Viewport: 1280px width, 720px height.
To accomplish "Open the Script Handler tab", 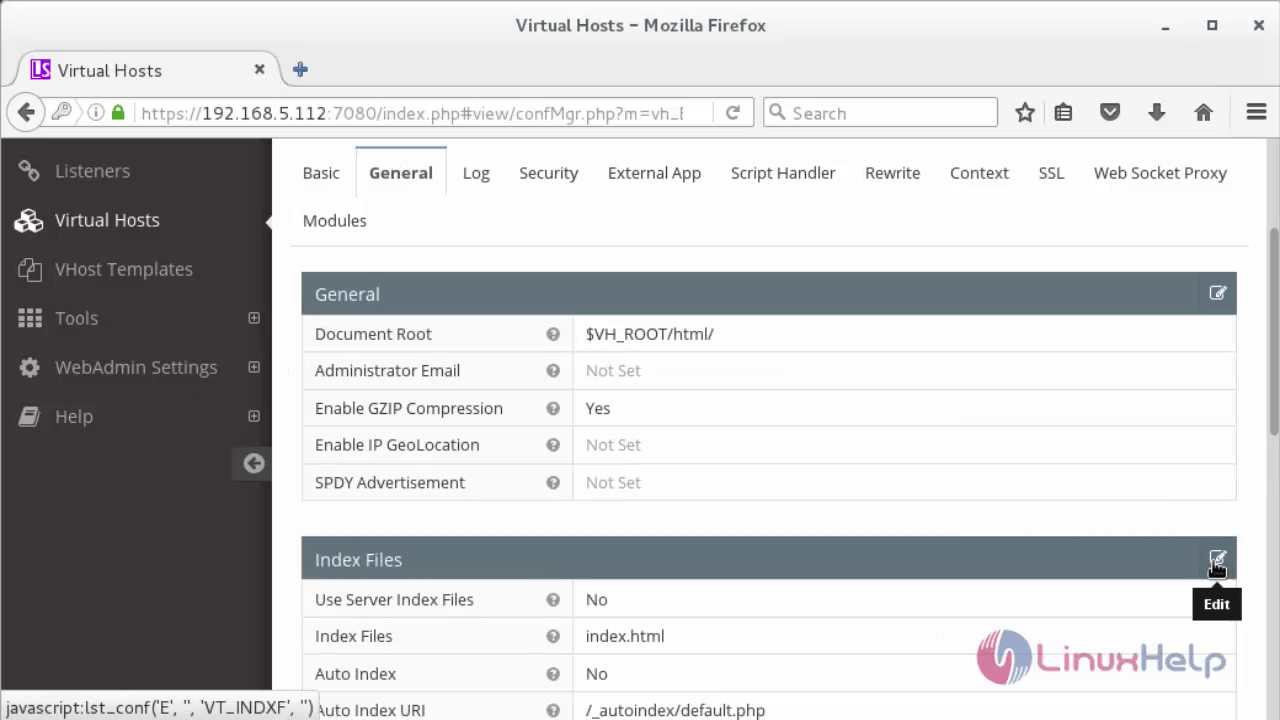I will pos(783,173).
